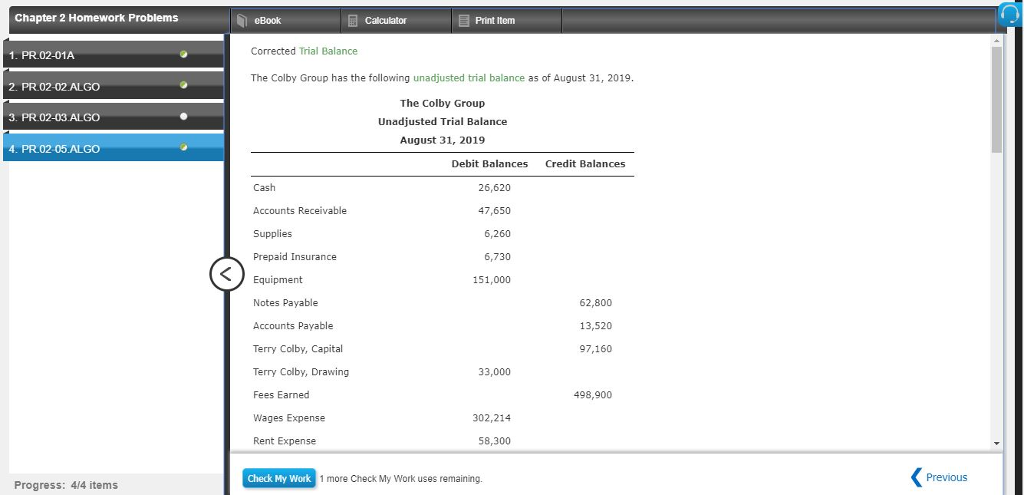Click the Equipment value 151,000
This screenshot has height=495, width=1024.
click(492, 280)
